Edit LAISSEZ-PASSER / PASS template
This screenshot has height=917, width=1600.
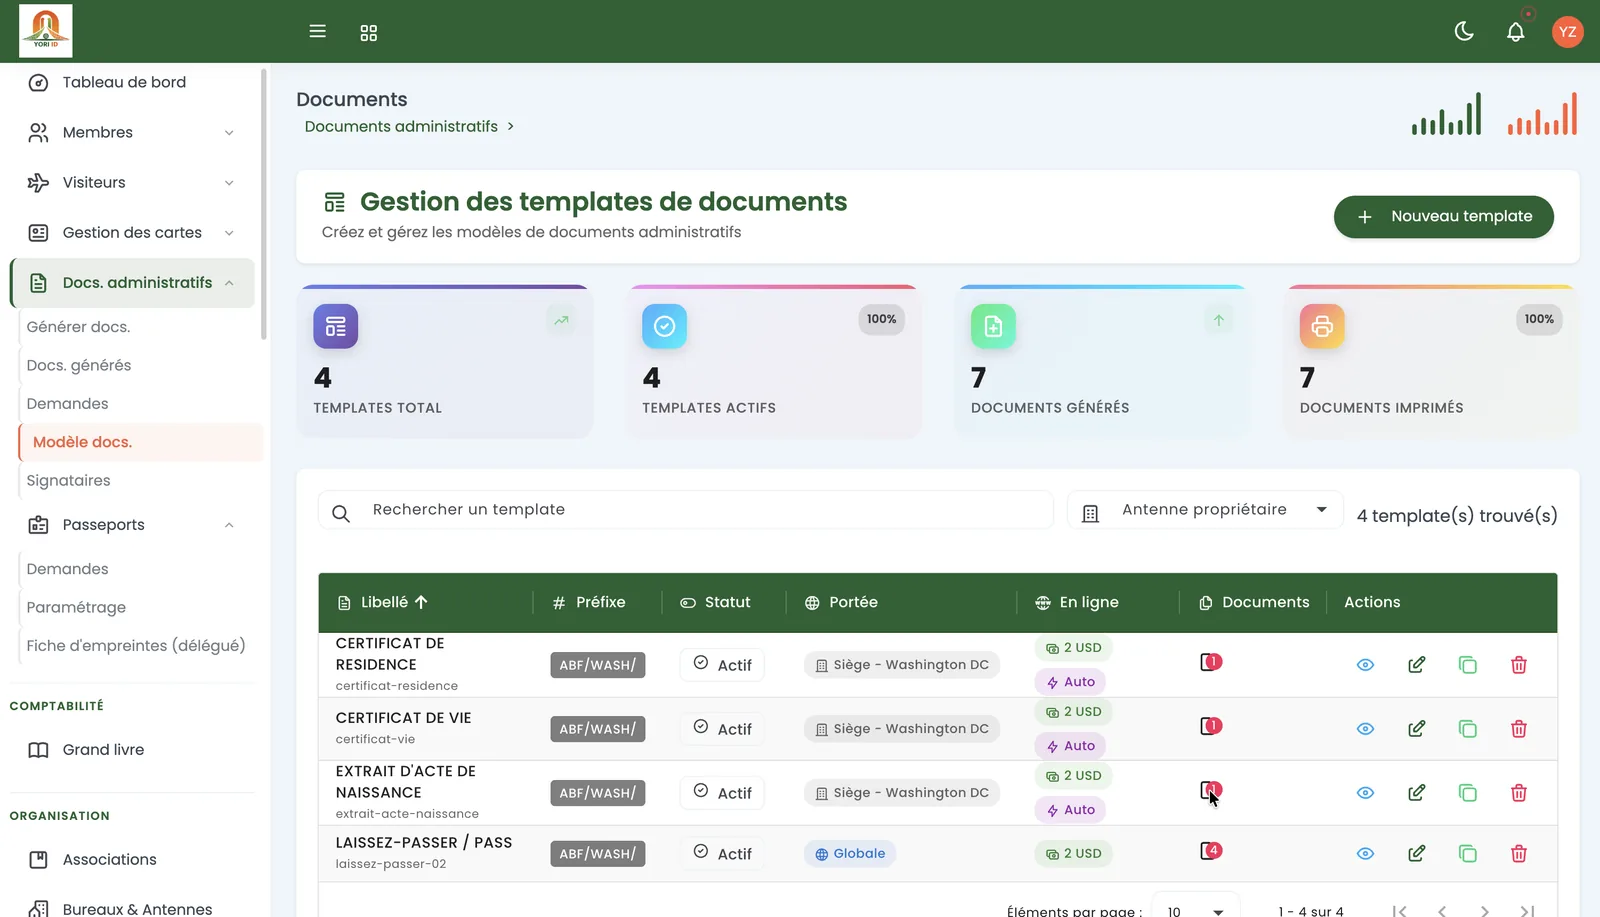click(1416, 854)
